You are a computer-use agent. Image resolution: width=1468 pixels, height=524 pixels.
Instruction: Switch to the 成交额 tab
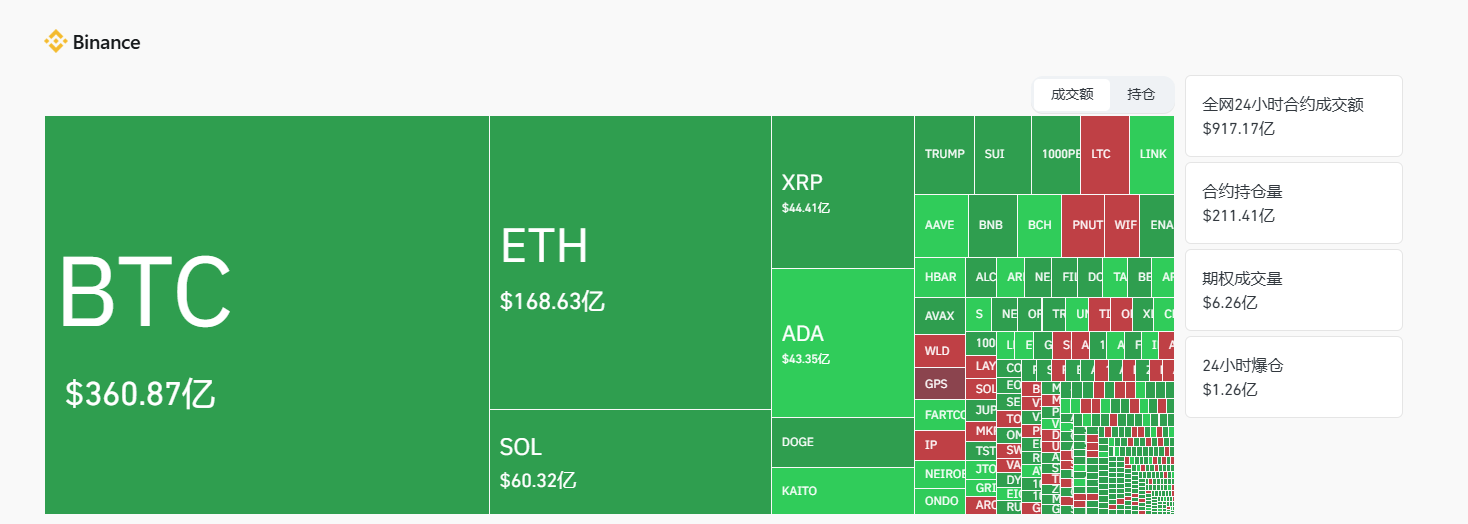tap(1072, 95)
